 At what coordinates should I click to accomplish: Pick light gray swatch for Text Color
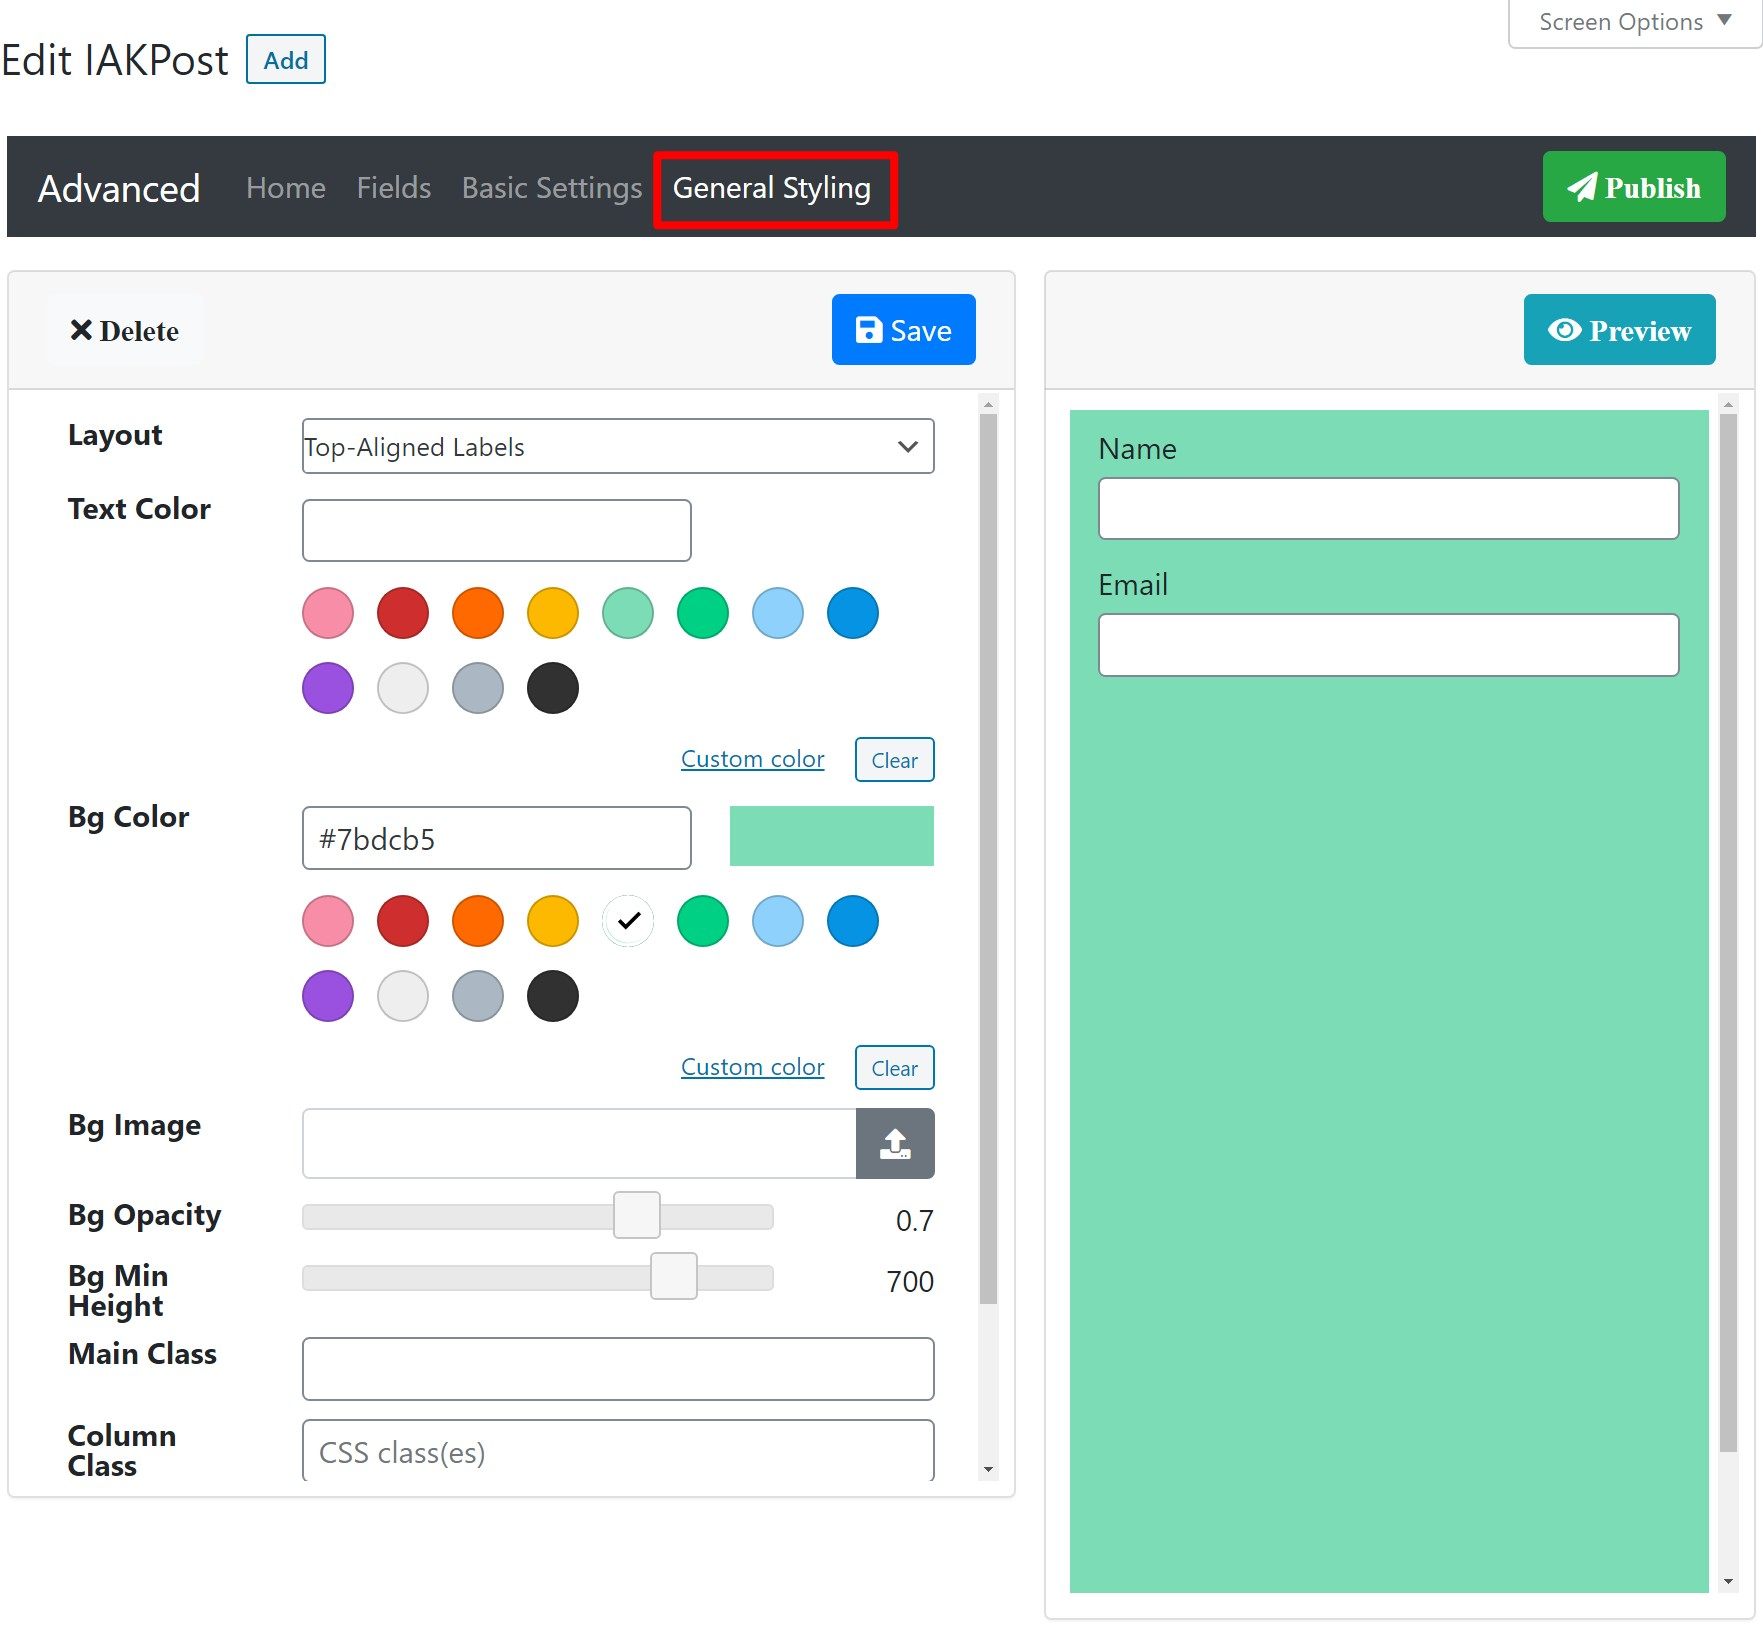click(403, 688)
